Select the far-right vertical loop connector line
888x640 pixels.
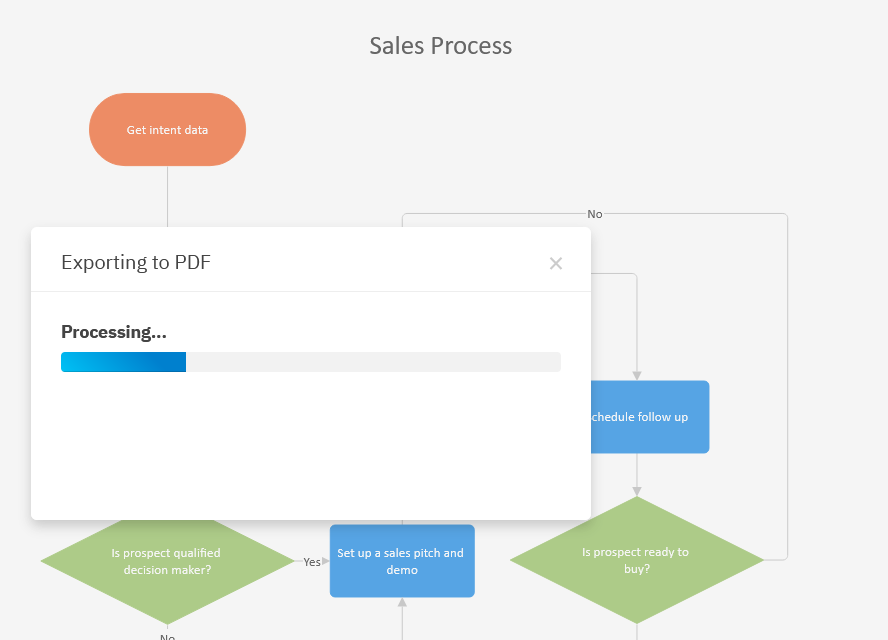click(x=788, y=390)
